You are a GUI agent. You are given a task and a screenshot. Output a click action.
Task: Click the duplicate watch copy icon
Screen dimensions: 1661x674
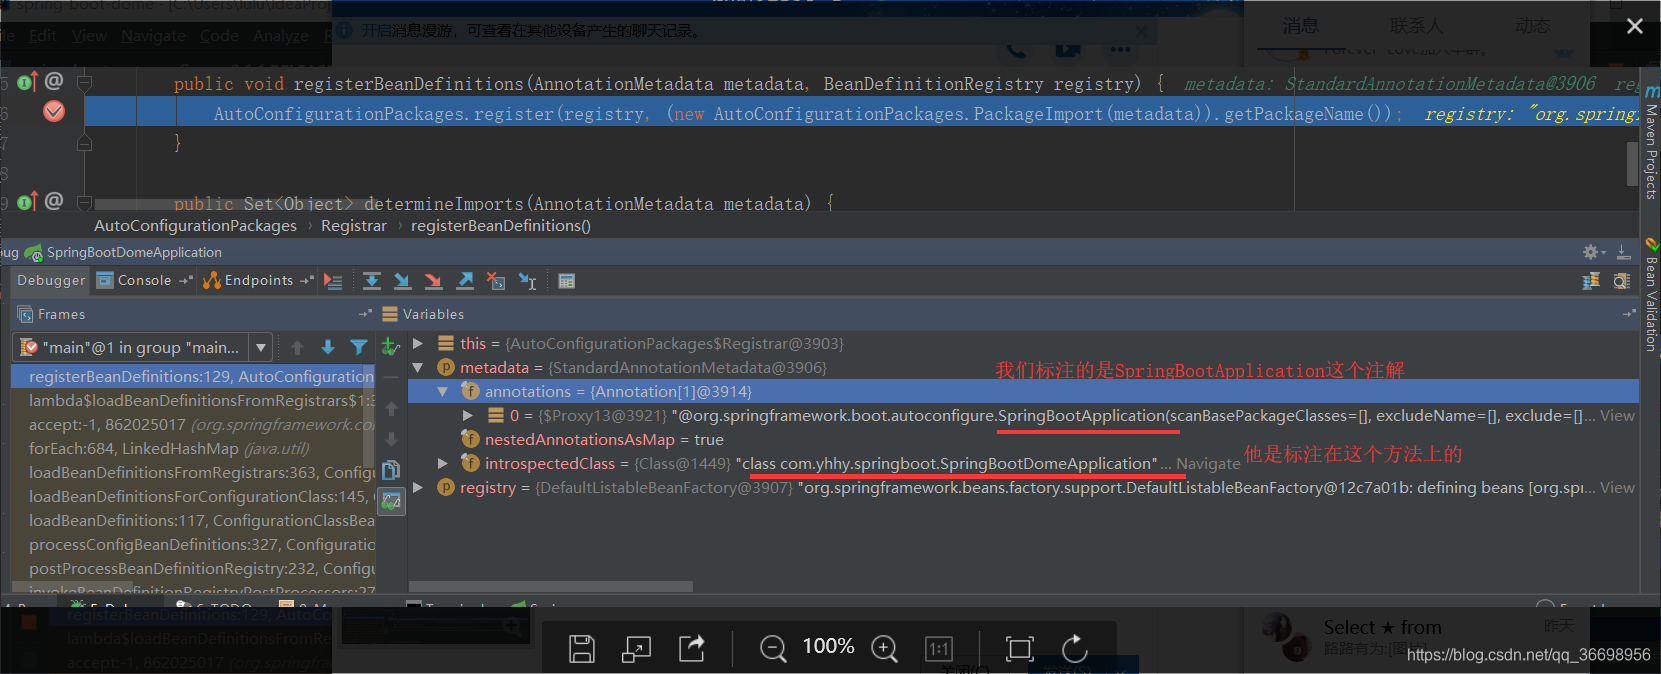coord(391,469)
